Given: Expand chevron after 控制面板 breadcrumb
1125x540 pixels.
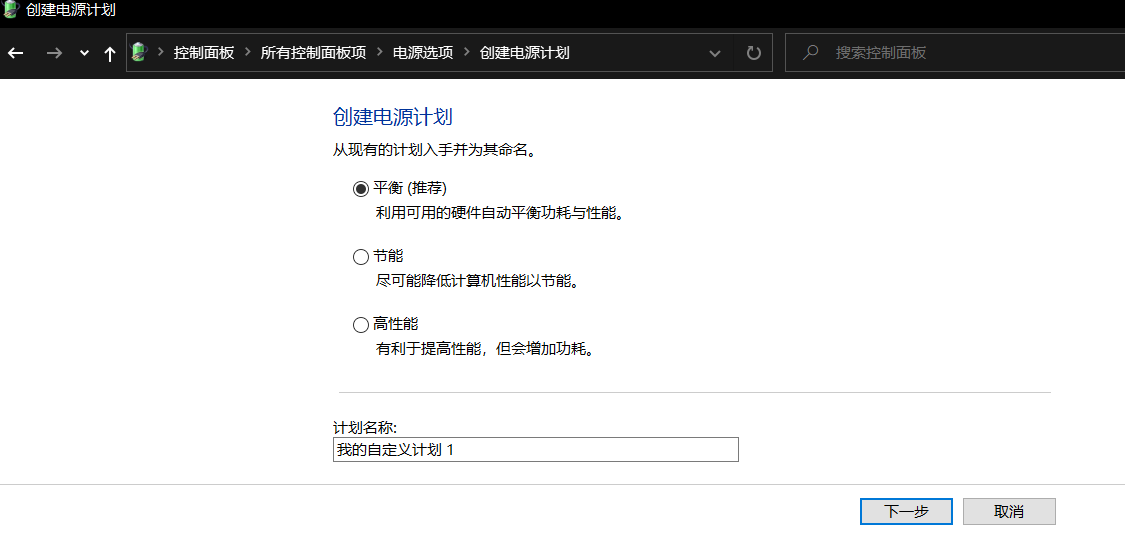Looking at the screenshot, I should point(248,52).
